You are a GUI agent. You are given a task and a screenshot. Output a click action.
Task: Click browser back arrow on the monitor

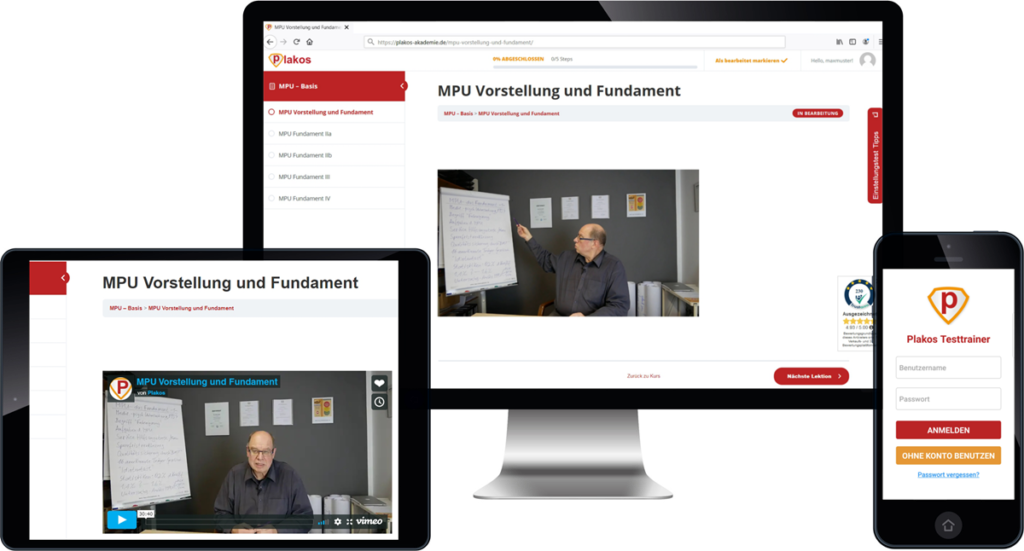(x=270, y=42)
